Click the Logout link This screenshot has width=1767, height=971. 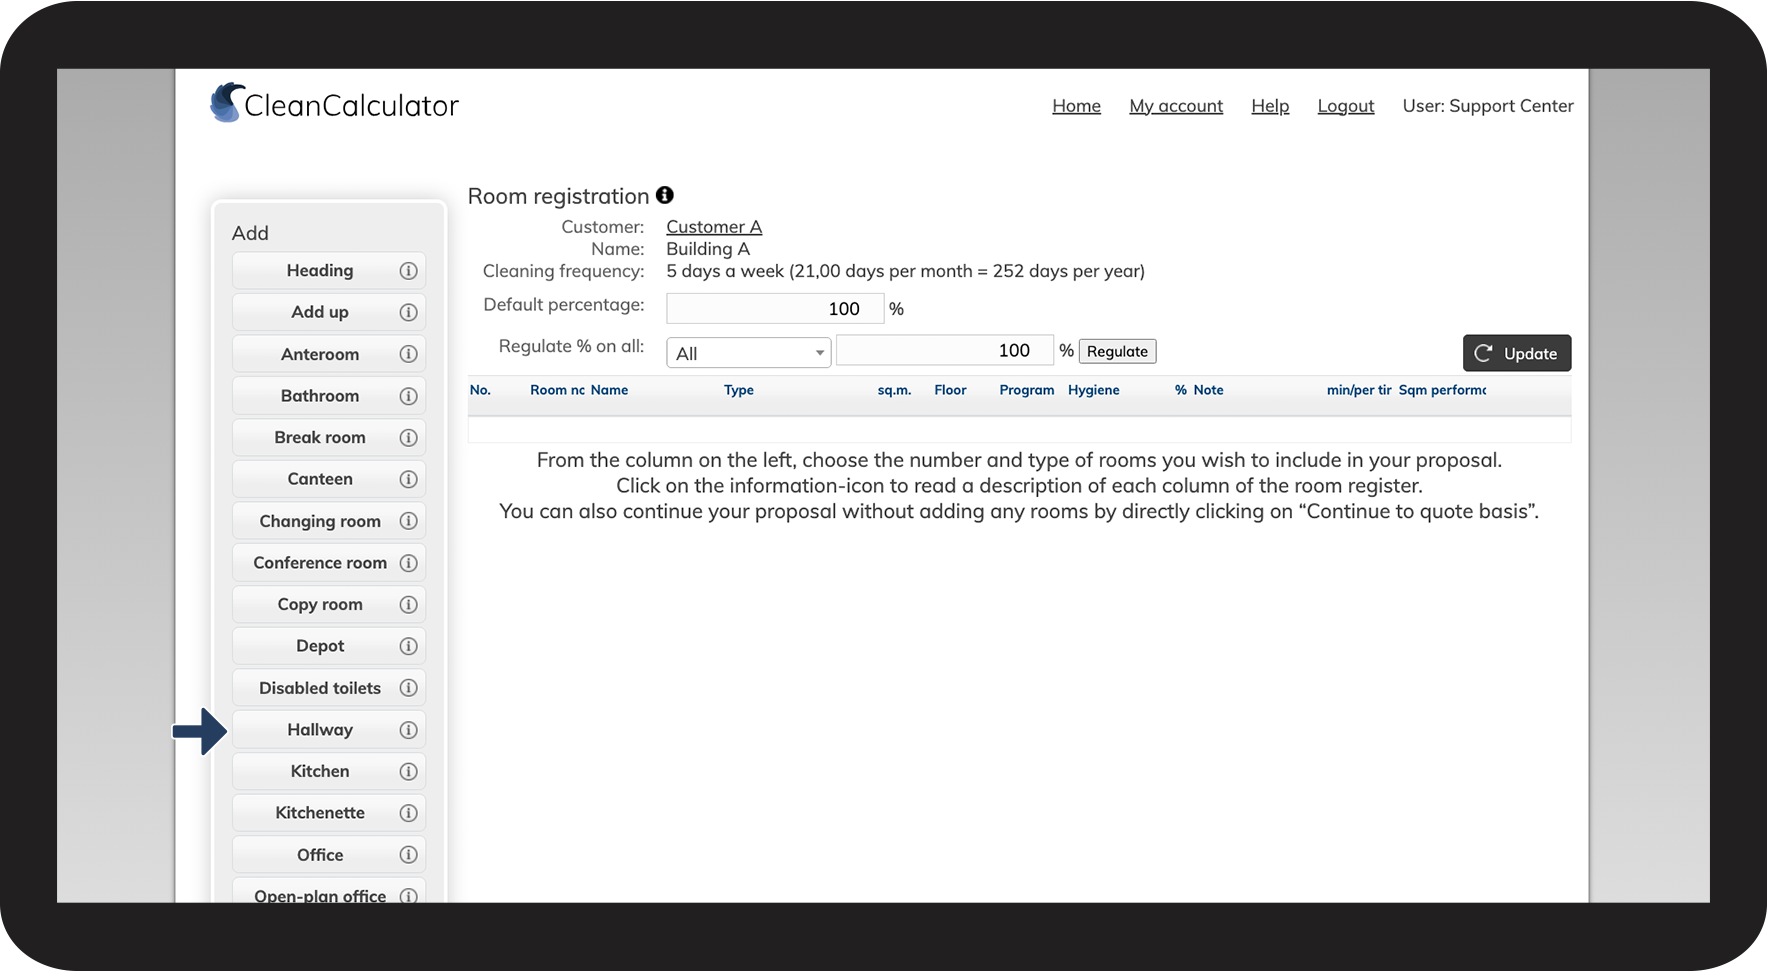[x=1345, y=106]
